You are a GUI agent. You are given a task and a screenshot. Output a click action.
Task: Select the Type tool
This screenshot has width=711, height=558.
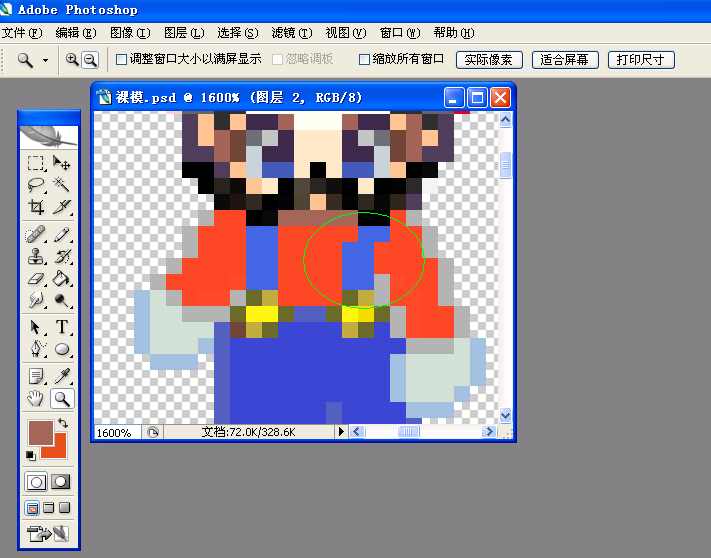(62, 327)
